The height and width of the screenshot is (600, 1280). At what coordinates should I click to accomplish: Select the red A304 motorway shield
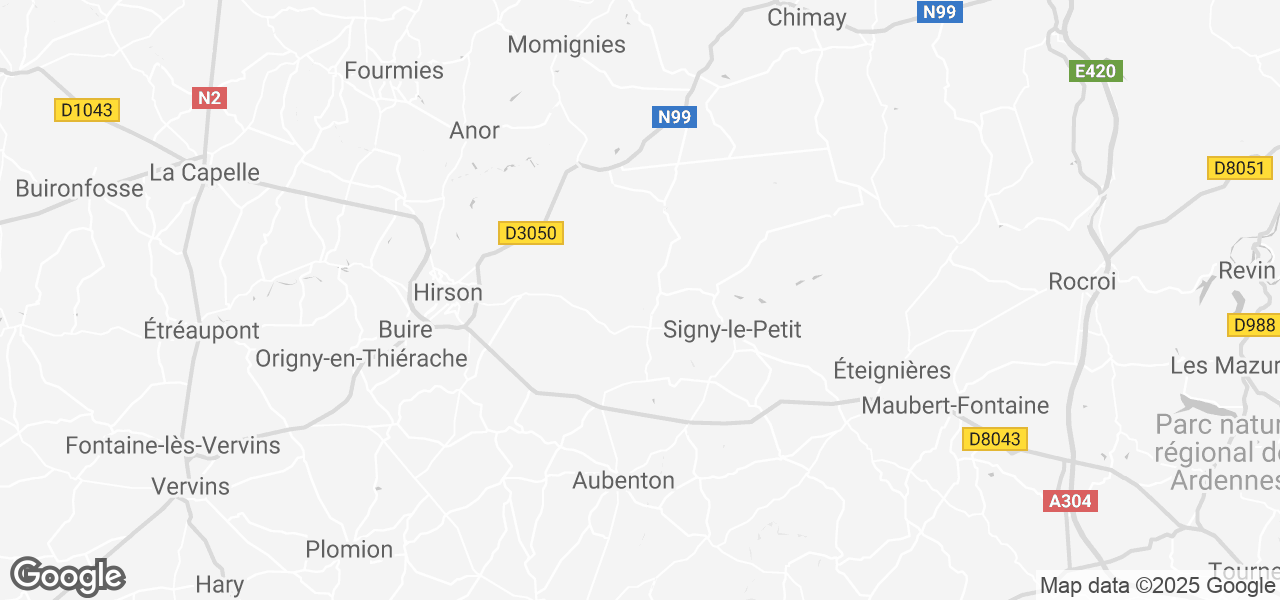tap(1070, 501)
